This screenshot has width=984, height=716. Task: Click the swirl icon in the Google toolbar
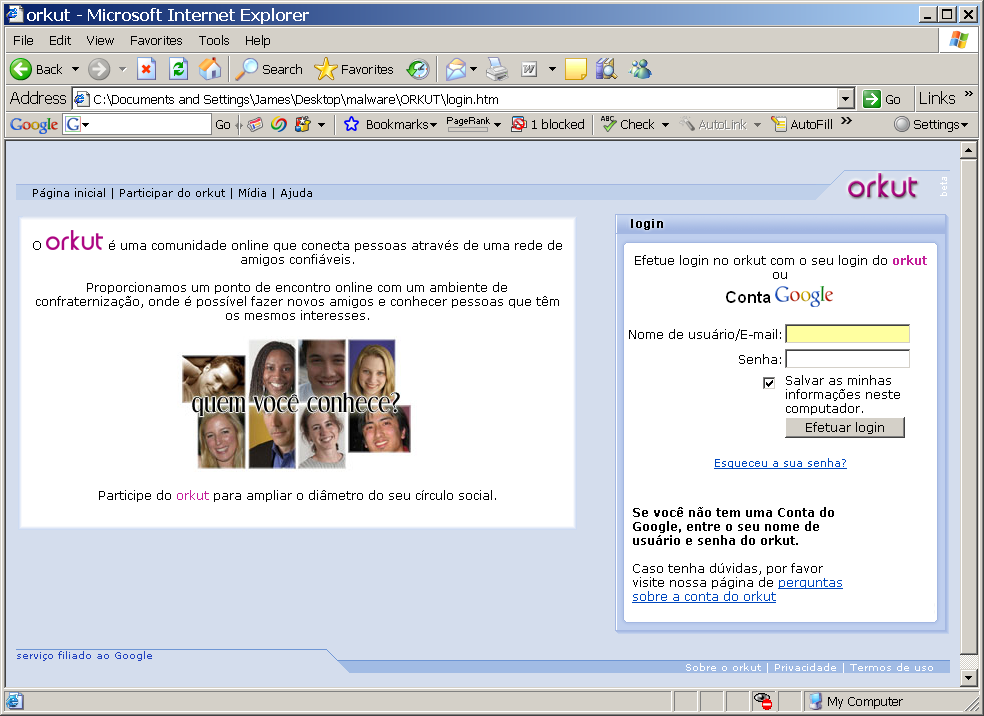pyautogui.click(x=279, y=124)
